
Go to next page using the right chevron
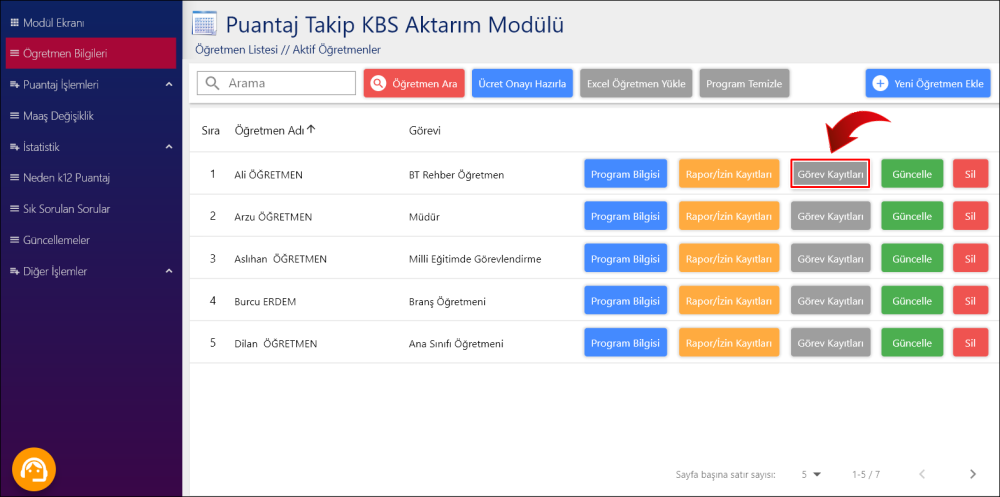pos(972,474)
